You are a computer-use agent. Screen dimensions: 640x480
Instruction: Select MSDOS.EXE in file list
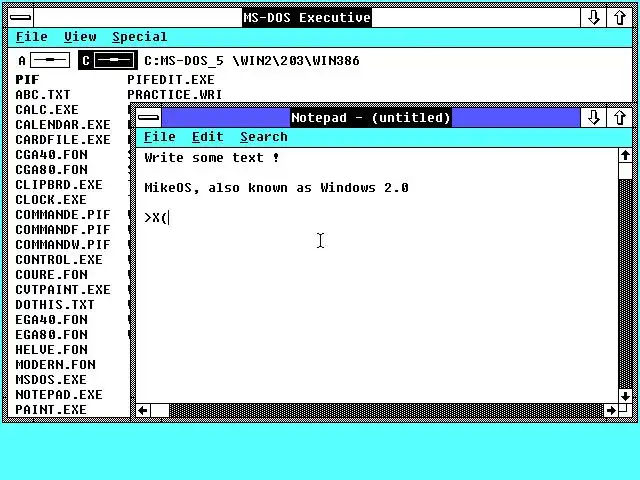pos(51,380)
